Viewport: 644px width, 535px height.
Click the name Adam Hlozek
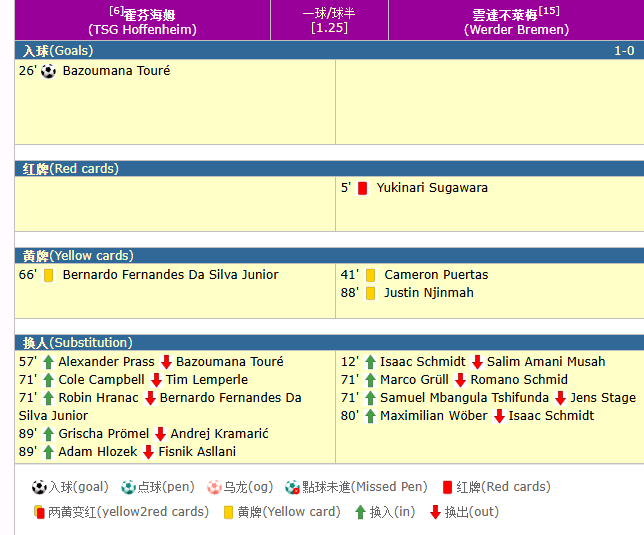tap(98, 452)
